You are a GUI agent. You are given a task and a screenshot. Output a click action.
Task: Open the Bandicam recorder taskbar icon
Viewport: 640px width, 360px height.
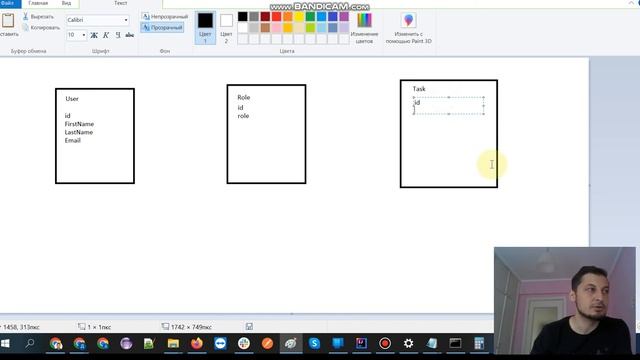(x=384, y=343)
